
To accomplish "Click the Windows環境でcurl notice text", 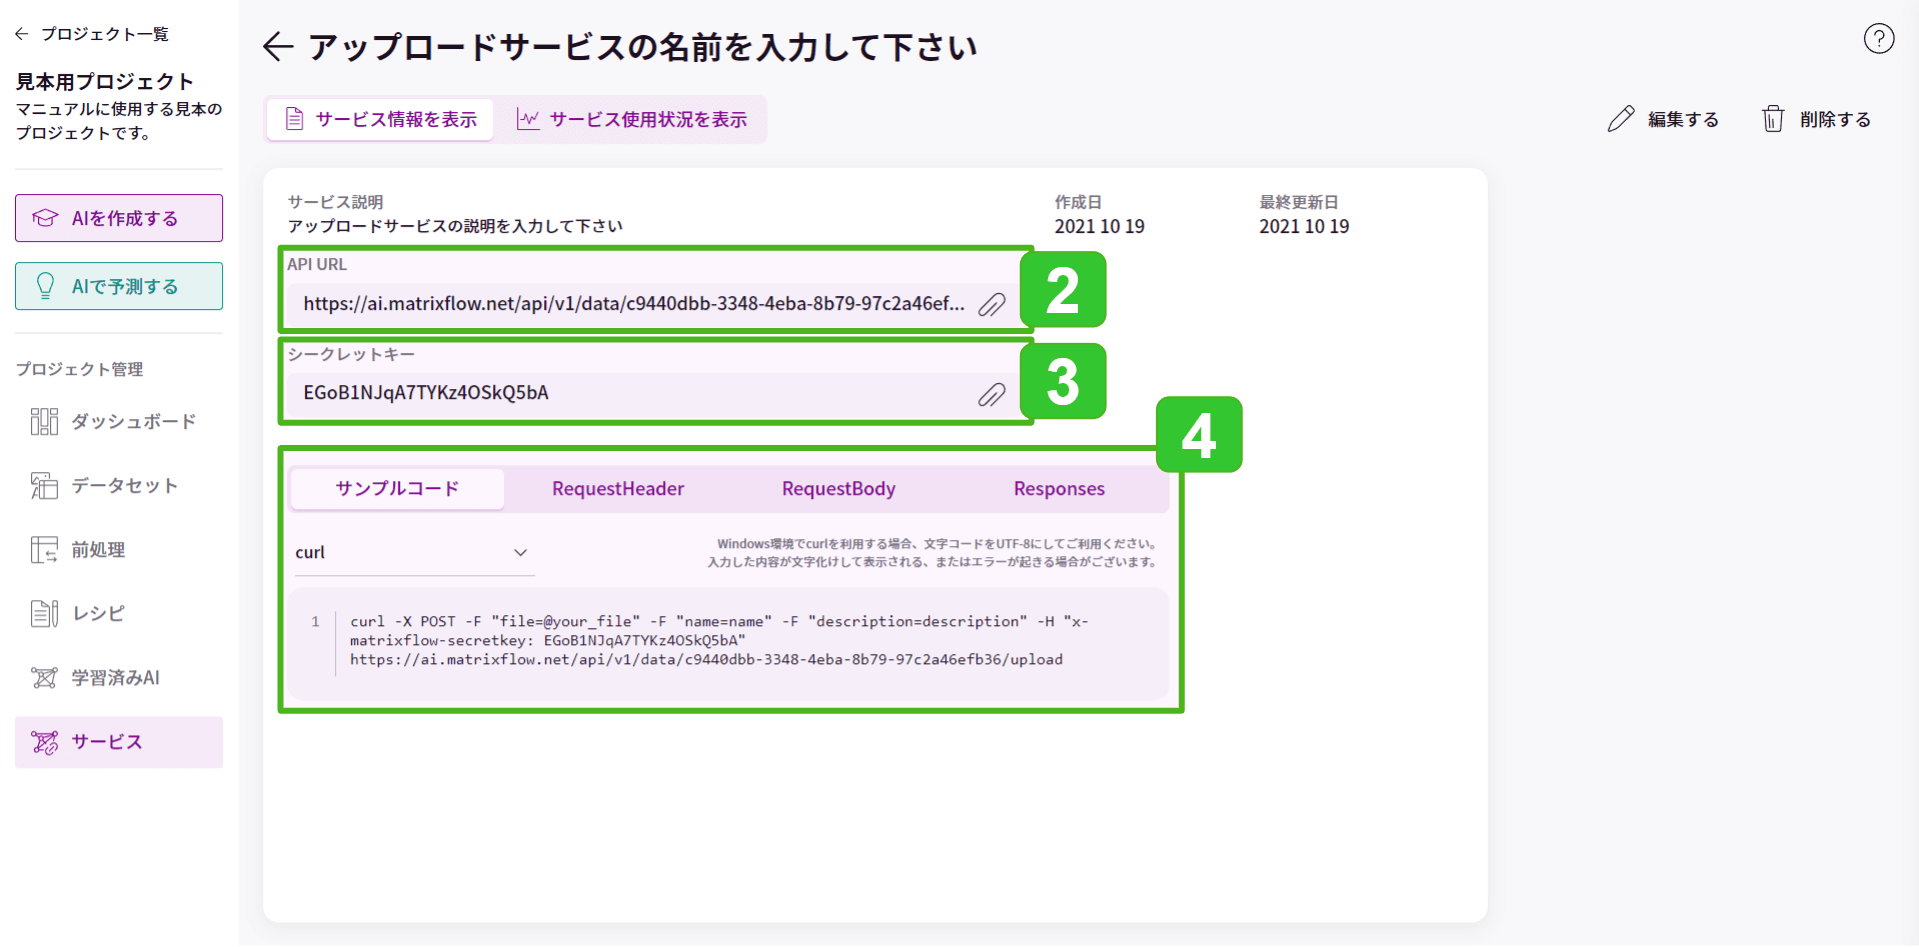I will tap(932, 553).
